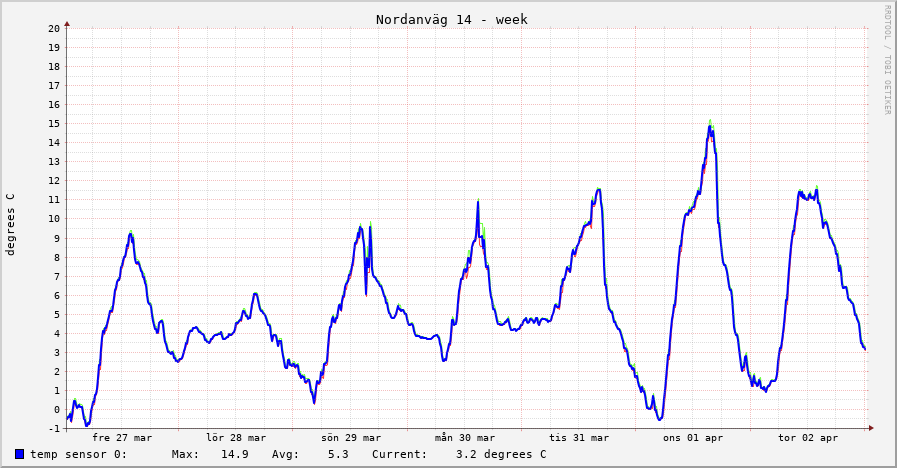This screenshot has width=897, height=468.
Task: Click the blue temp sensor legend swatch
Action: click(19, 454)
